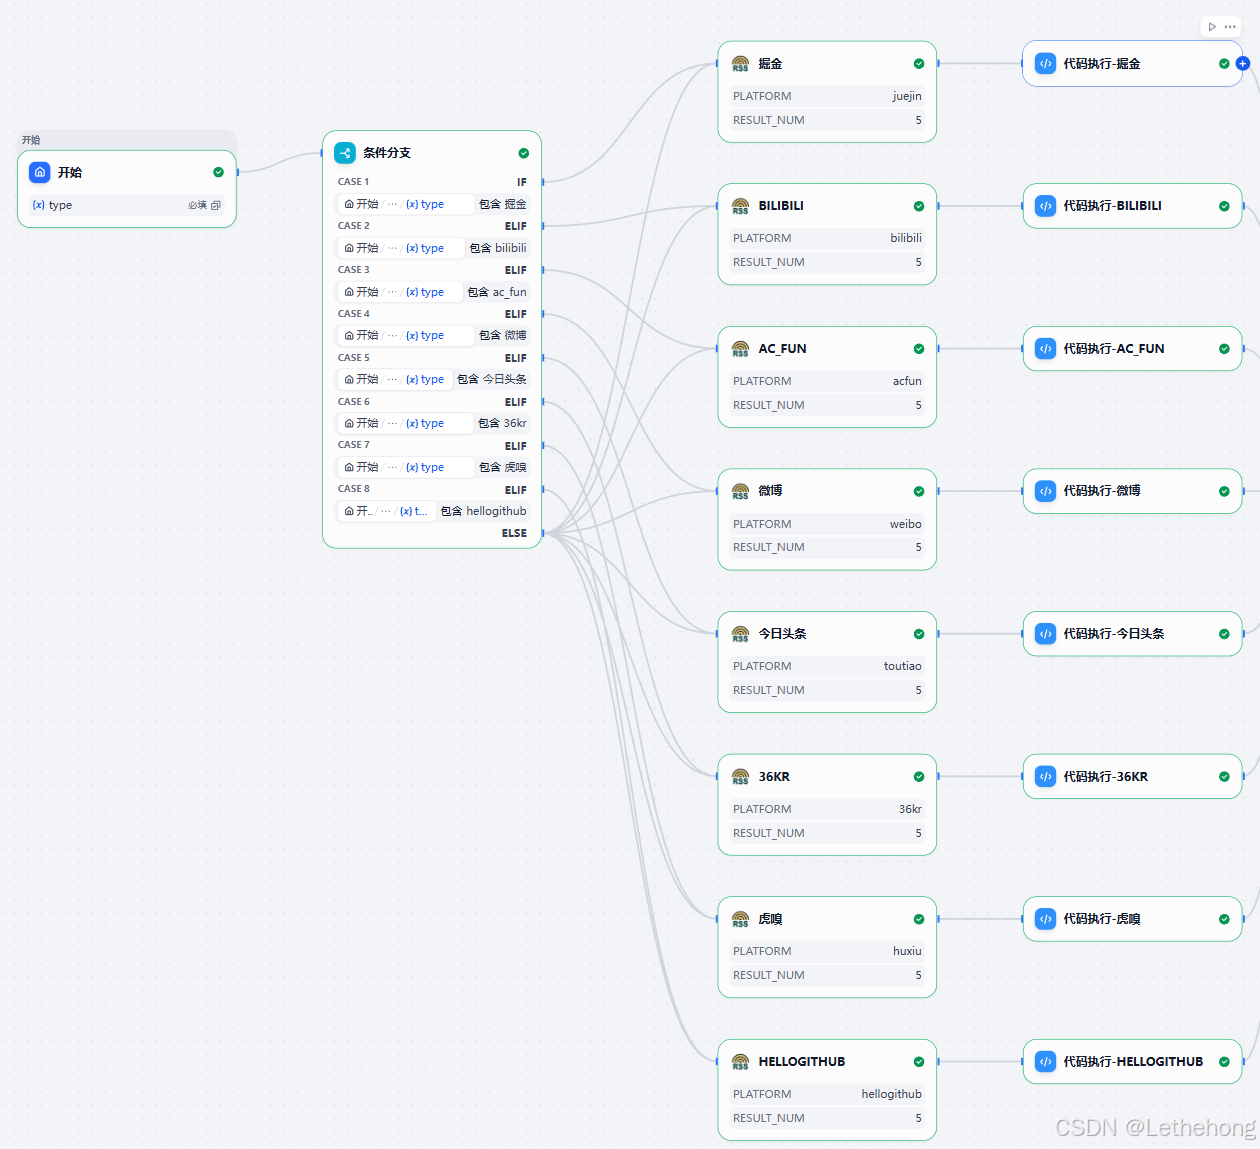Click the RSS icon of 掘金 node
The width and height of the screenshot is (1260, 1149).
coord(740,63)
